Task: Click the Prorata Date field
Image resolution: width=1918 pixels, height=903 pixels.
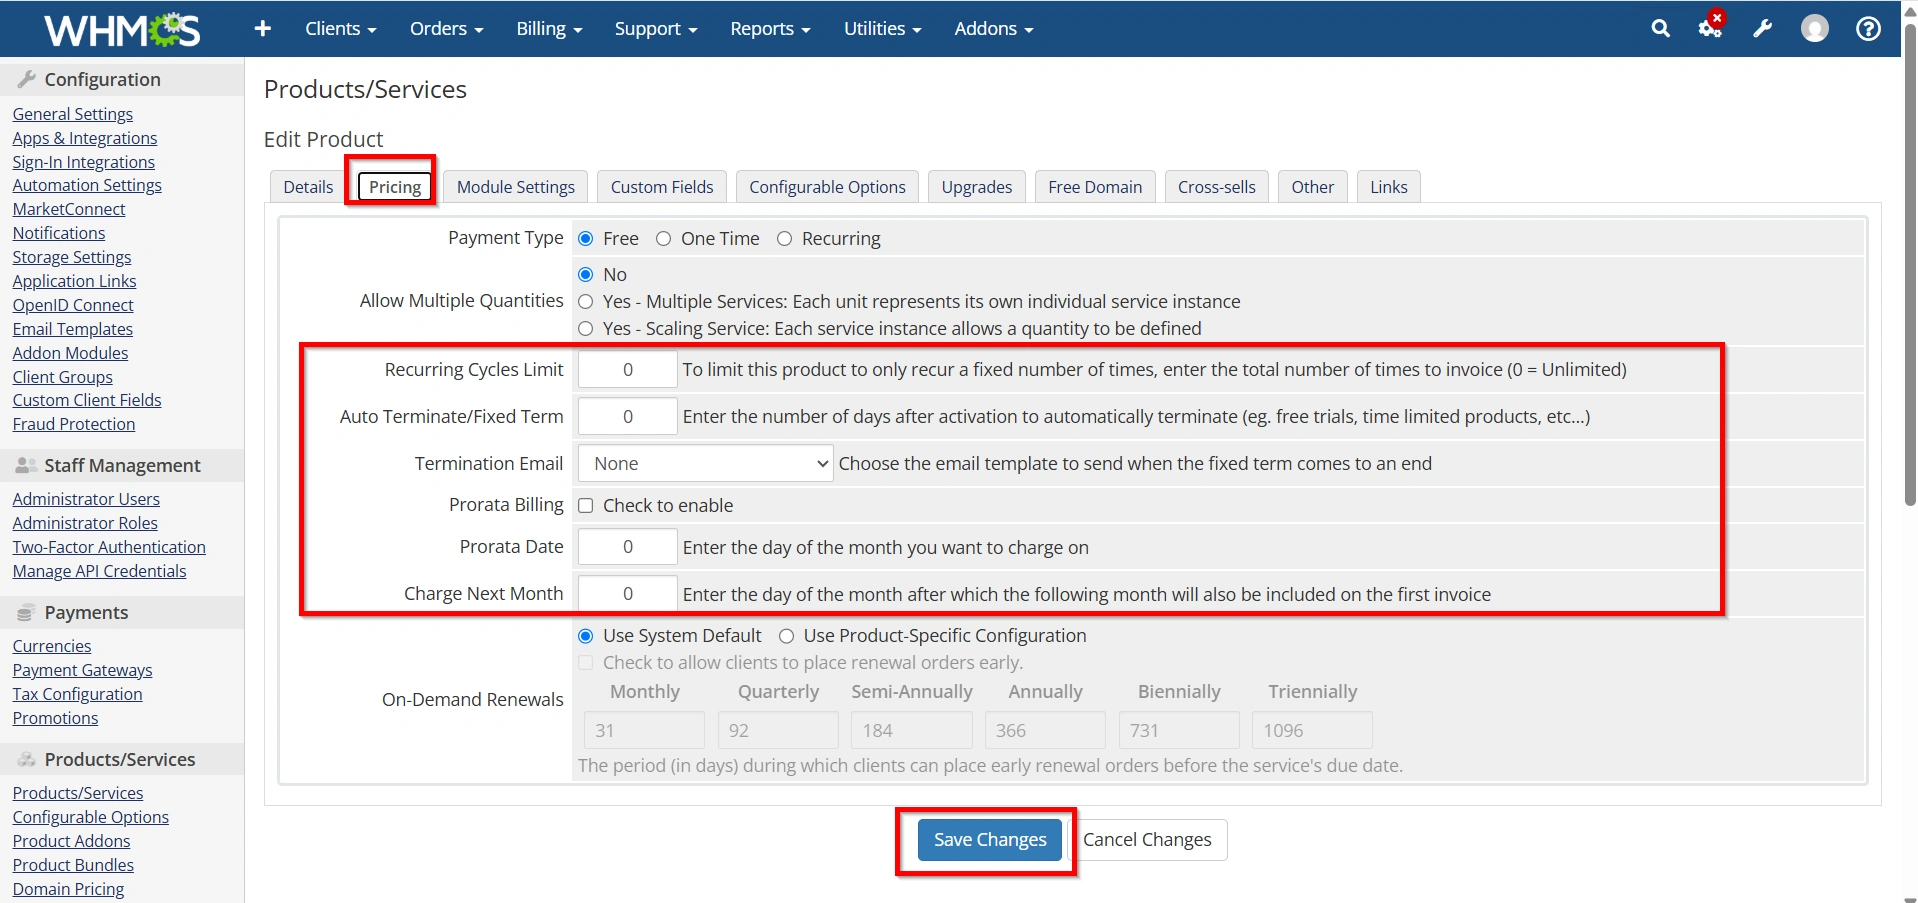Action: point(627,547)
